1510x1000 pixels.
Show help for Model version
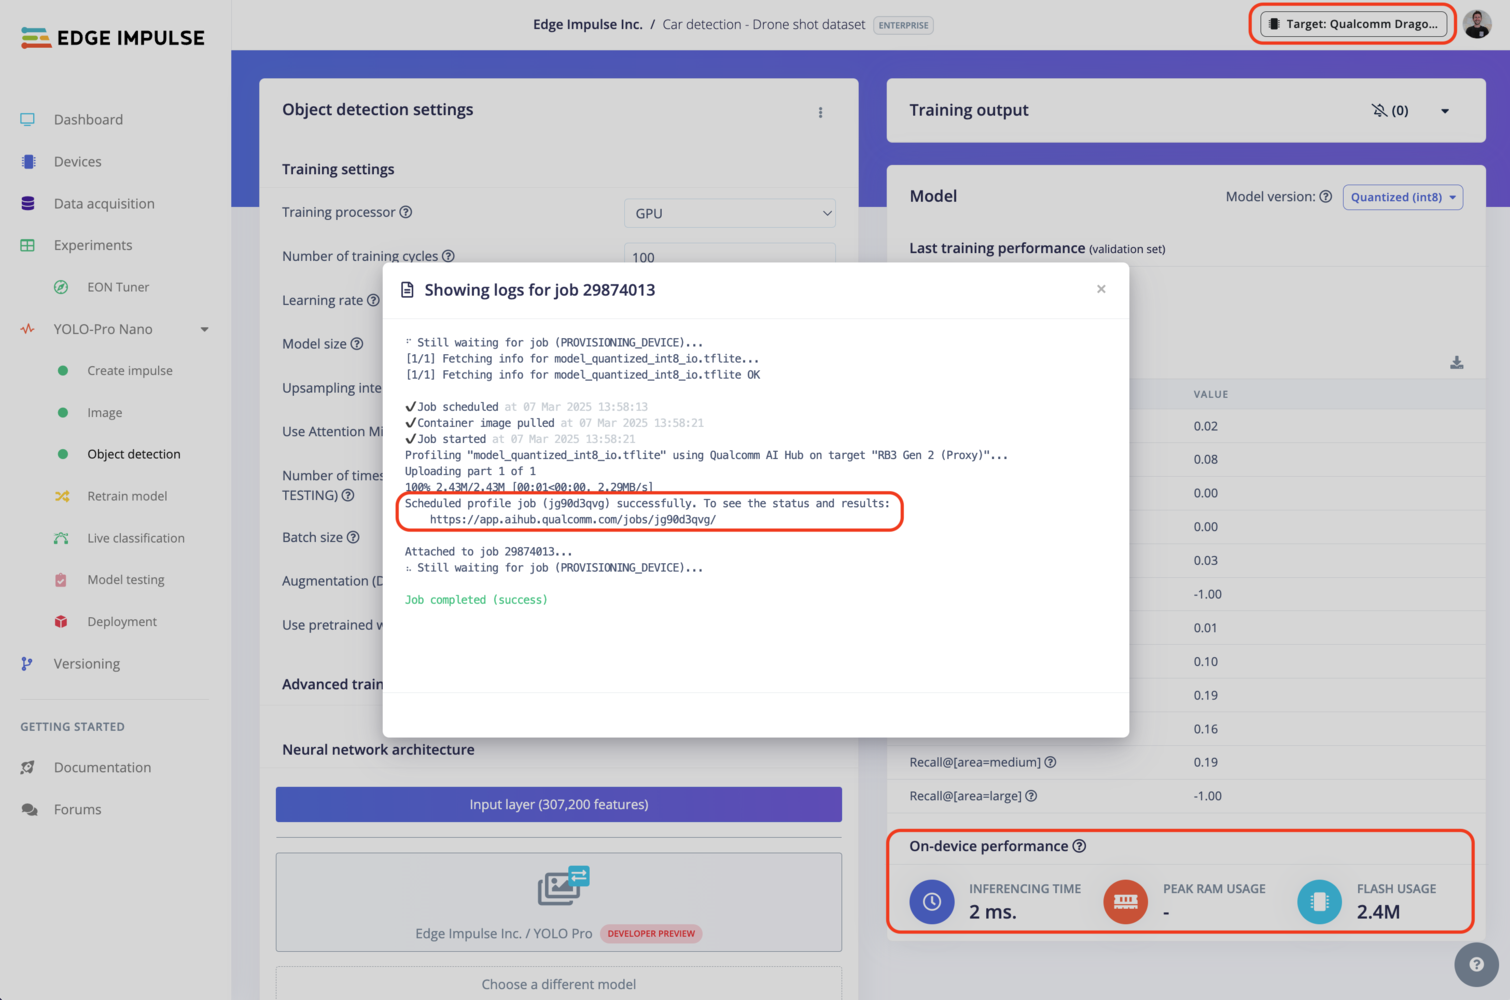point(1325,197)
